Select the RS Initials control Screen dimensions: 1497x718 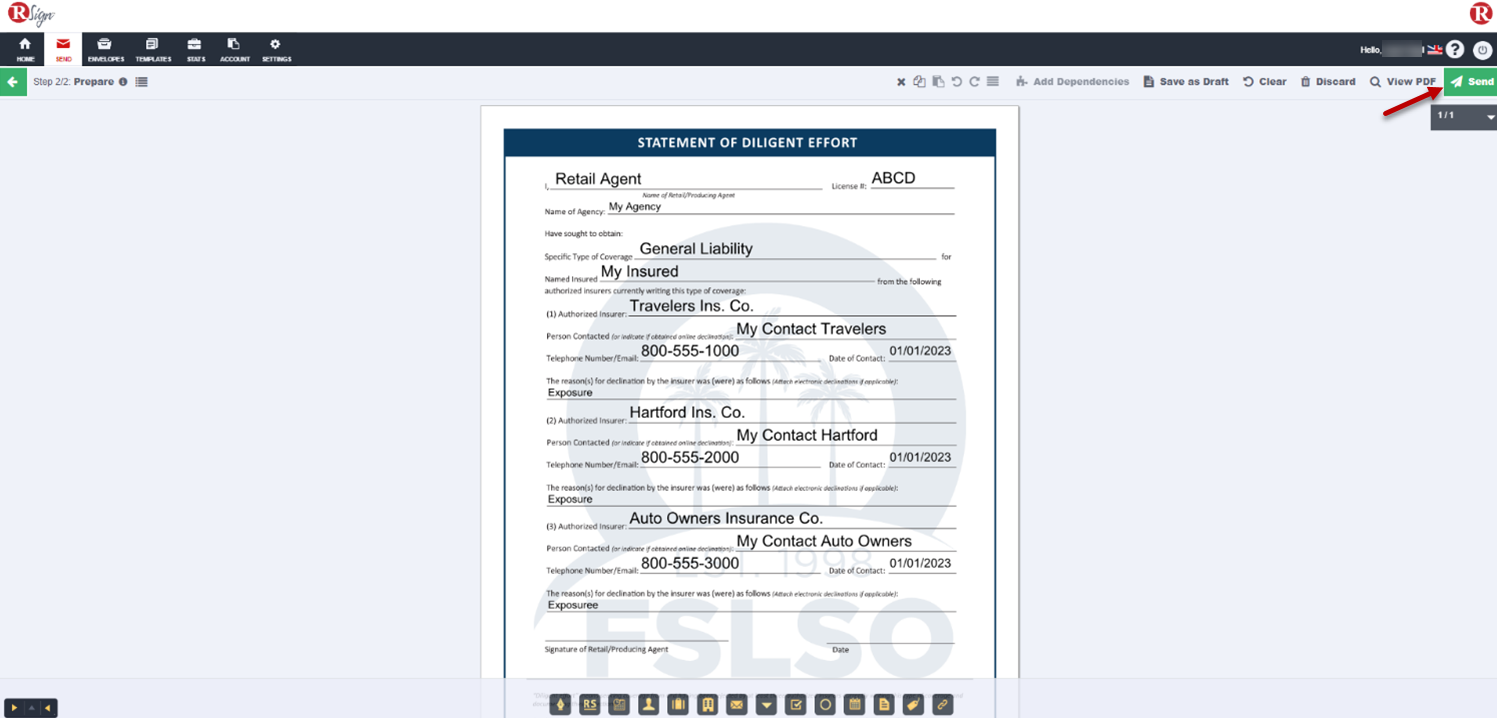tap(590, 704)
